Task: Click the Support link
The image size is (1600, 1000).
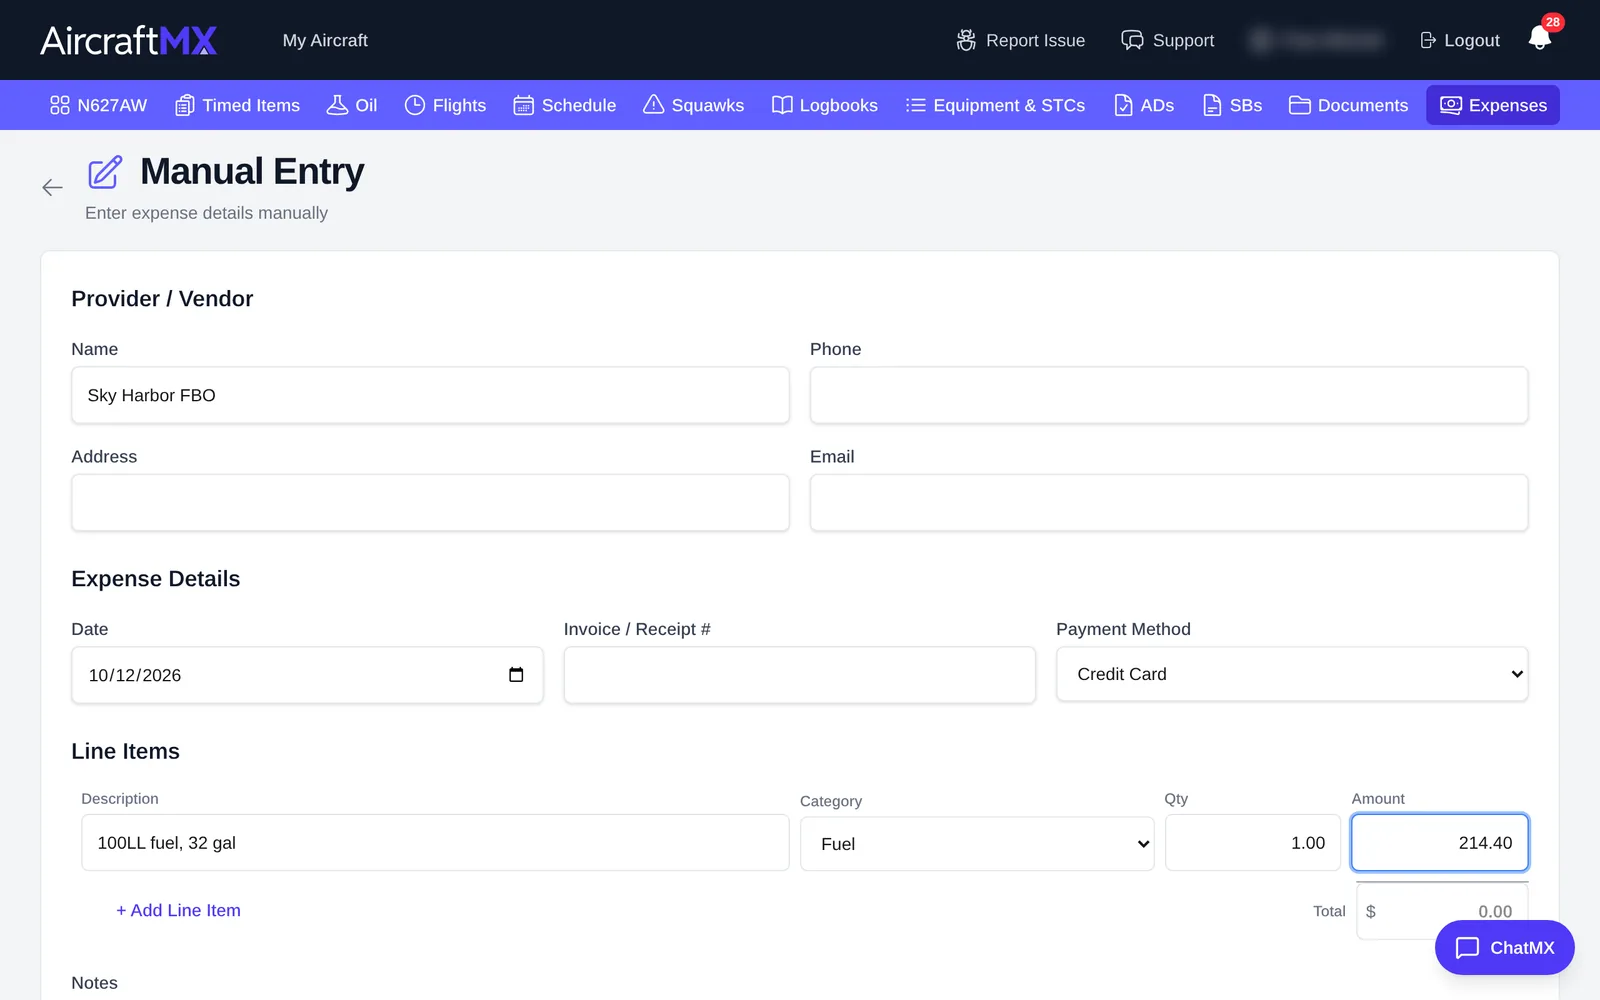Action: (1168, 40)
